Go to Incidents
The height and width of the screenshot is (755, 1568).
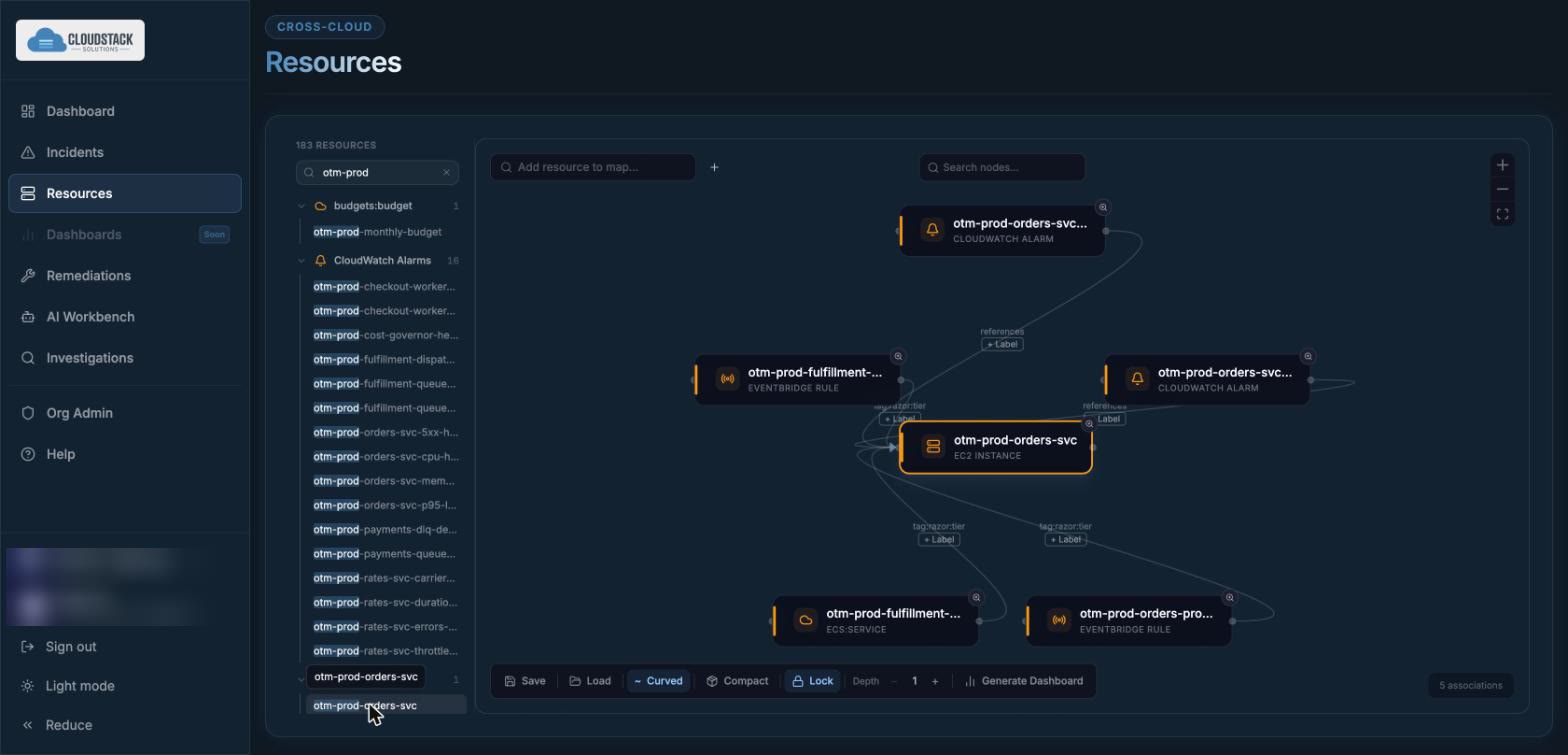tap(125, 152)
